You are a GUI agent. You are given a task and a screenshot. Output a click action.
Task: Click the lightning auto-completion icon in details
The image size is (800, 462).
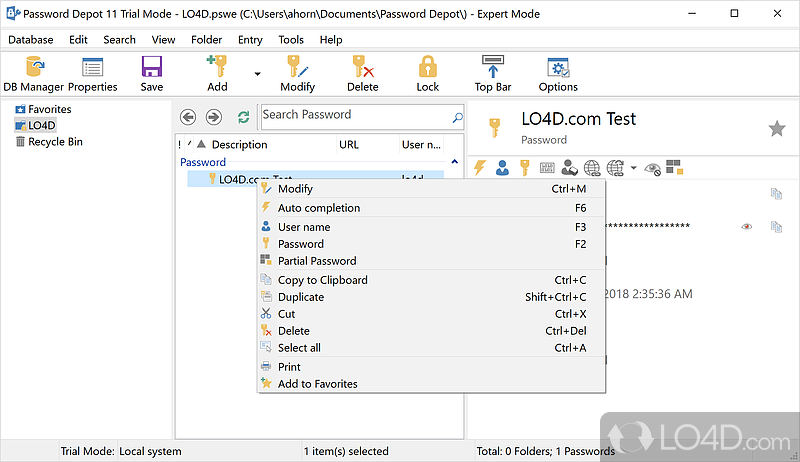[x=480, y=167]
